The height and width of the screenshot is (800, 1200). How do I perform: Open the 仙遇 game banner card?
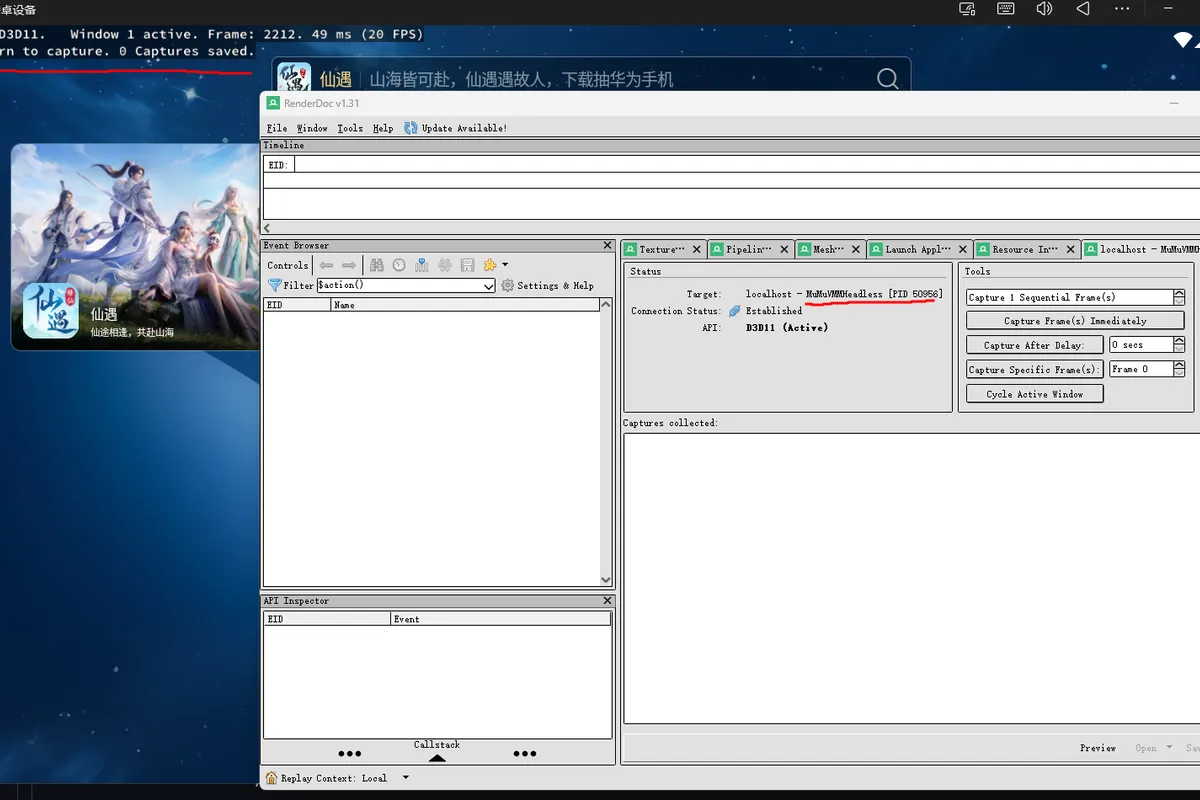pos(134,247)
